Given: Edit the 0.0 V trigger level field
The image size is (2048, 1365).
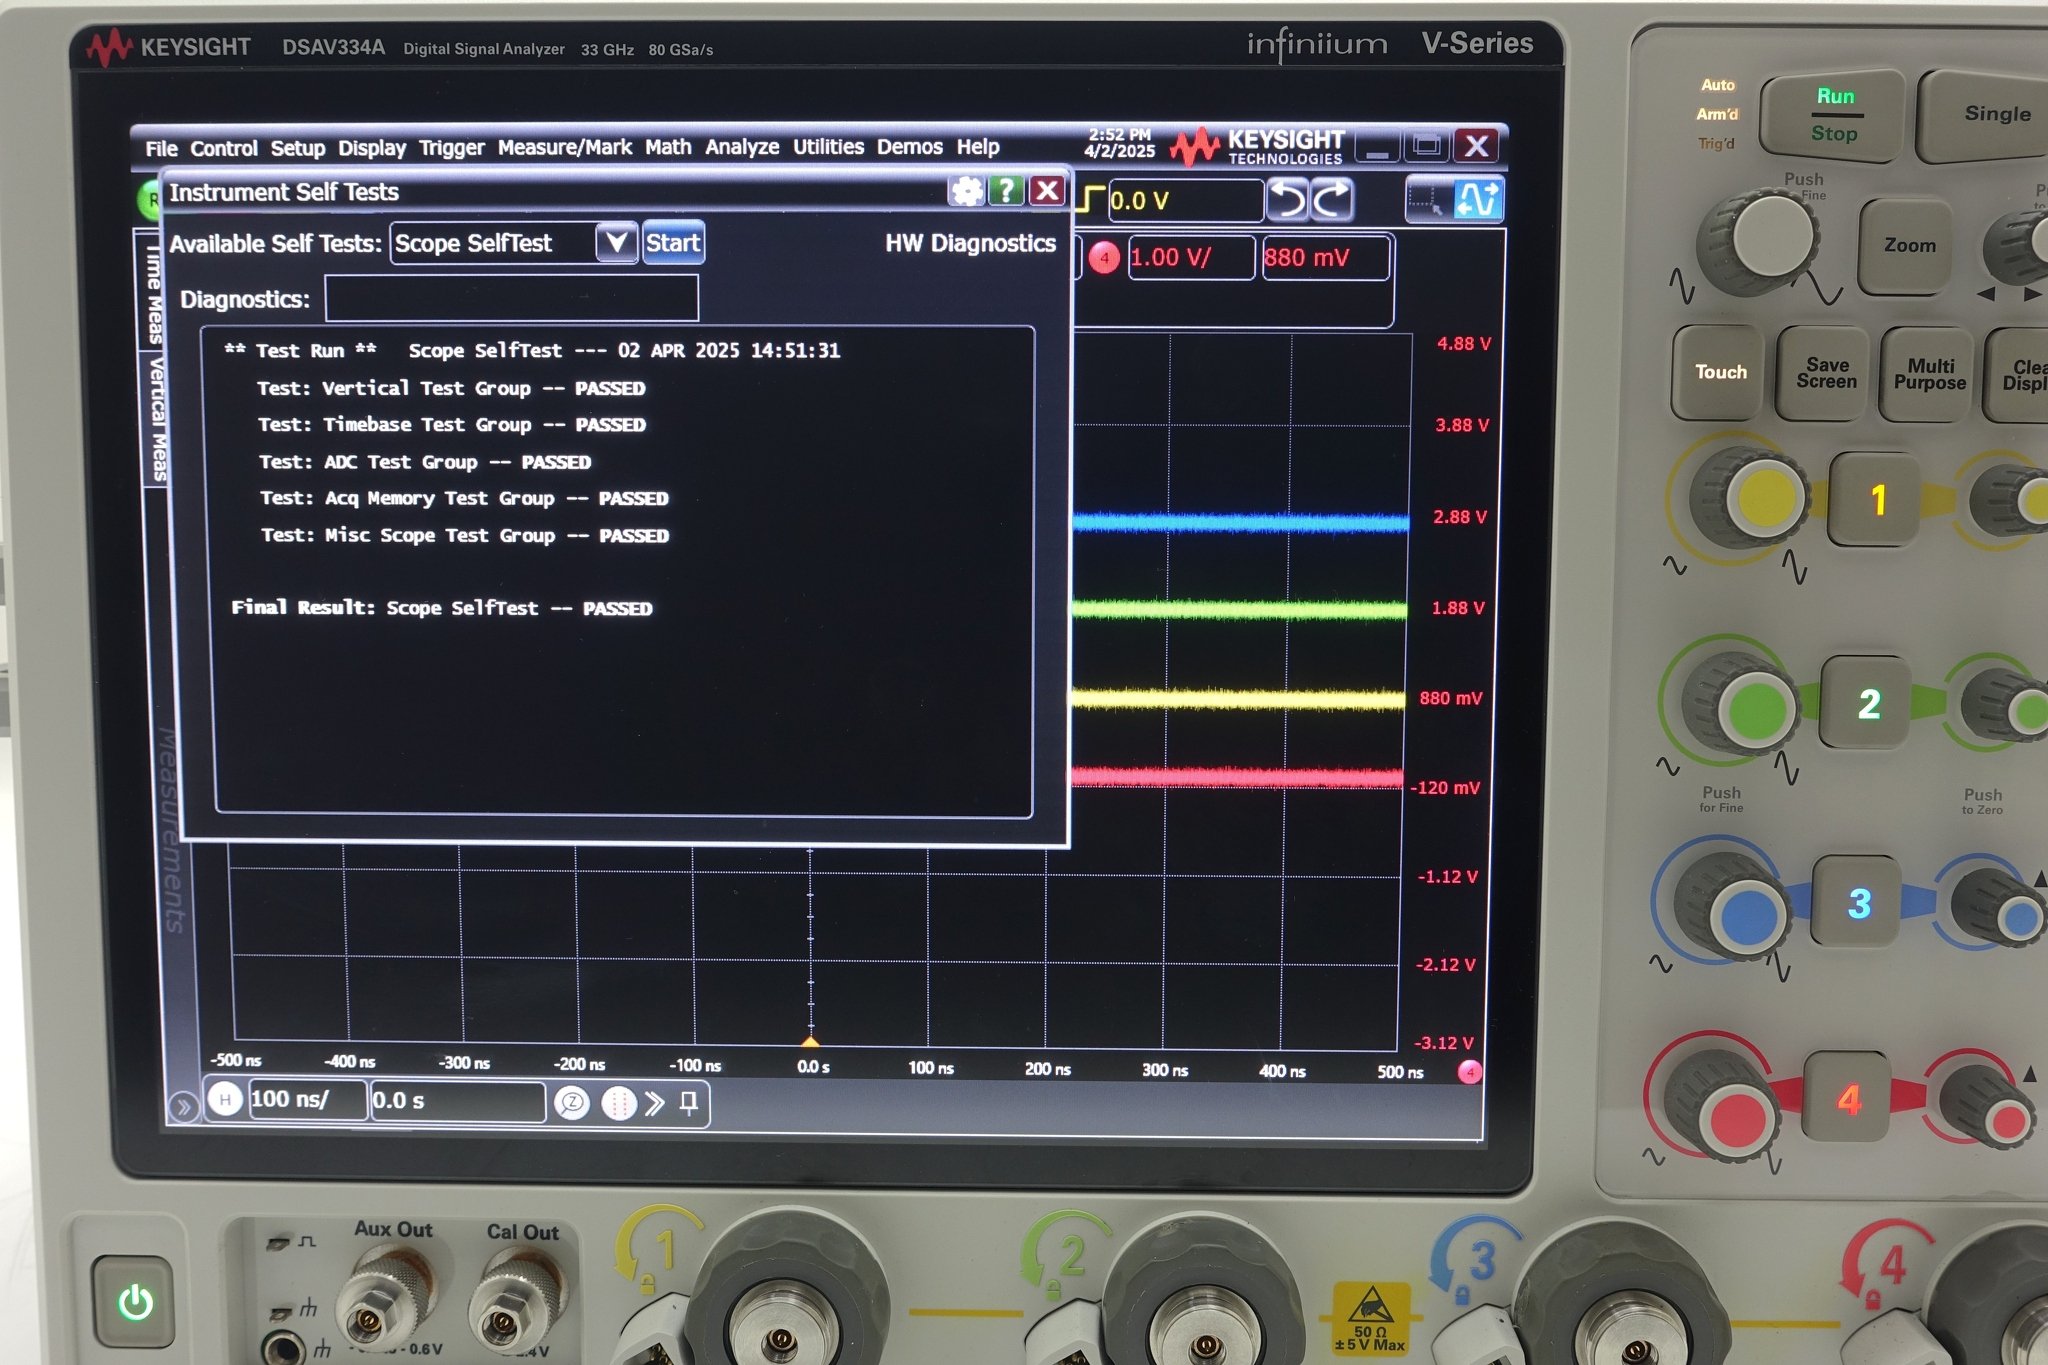Looking at the screenshot, I should 1185,201.
